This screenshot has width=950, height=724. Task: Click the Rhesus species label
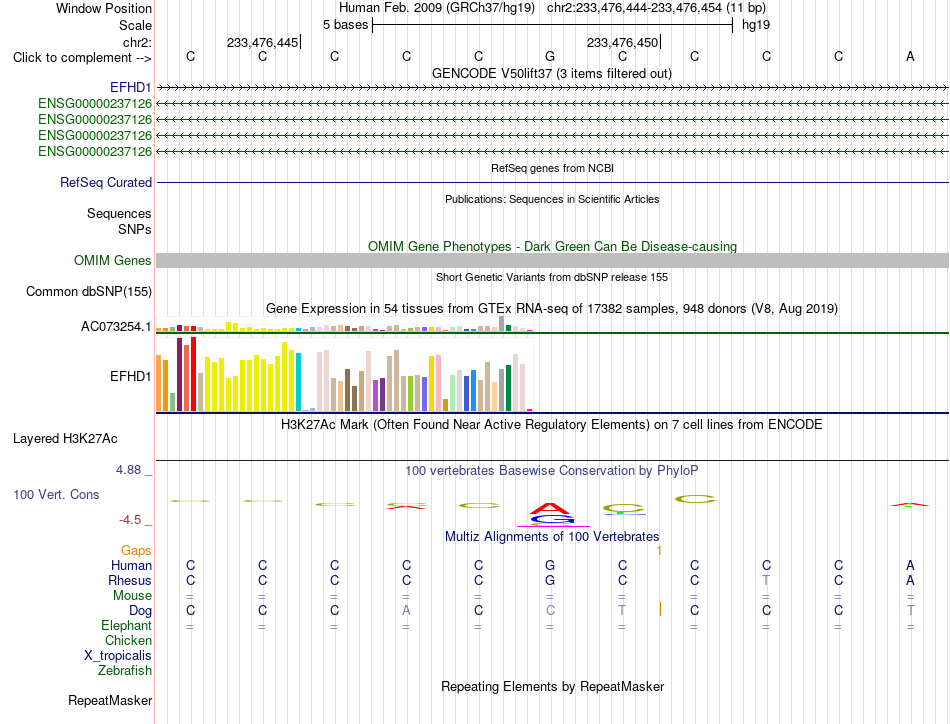coord(130,580)
